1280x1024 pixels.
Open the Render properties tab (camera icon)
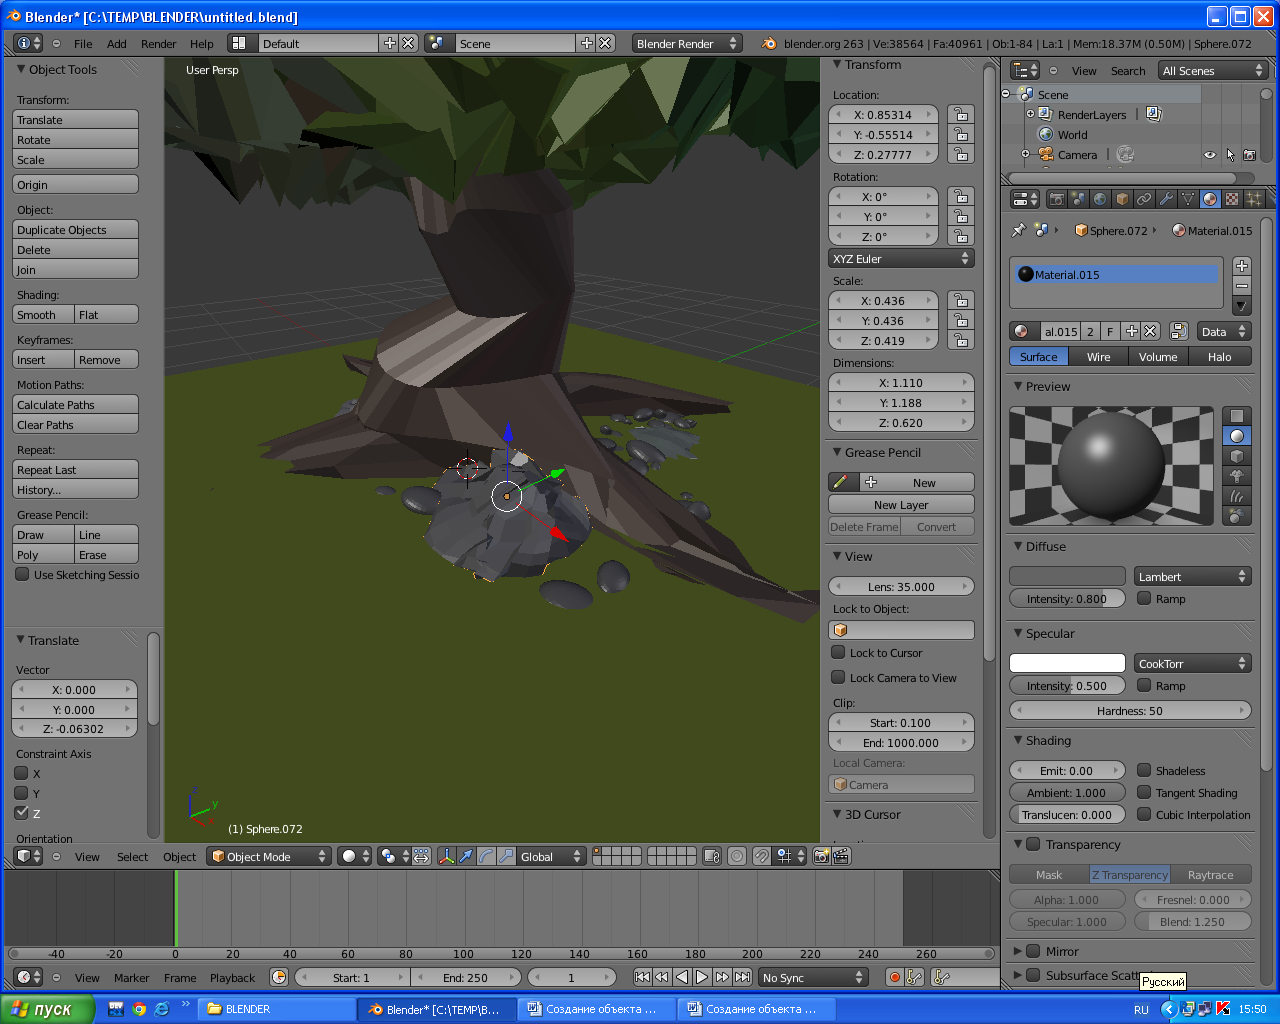(x=1056, y=199)
